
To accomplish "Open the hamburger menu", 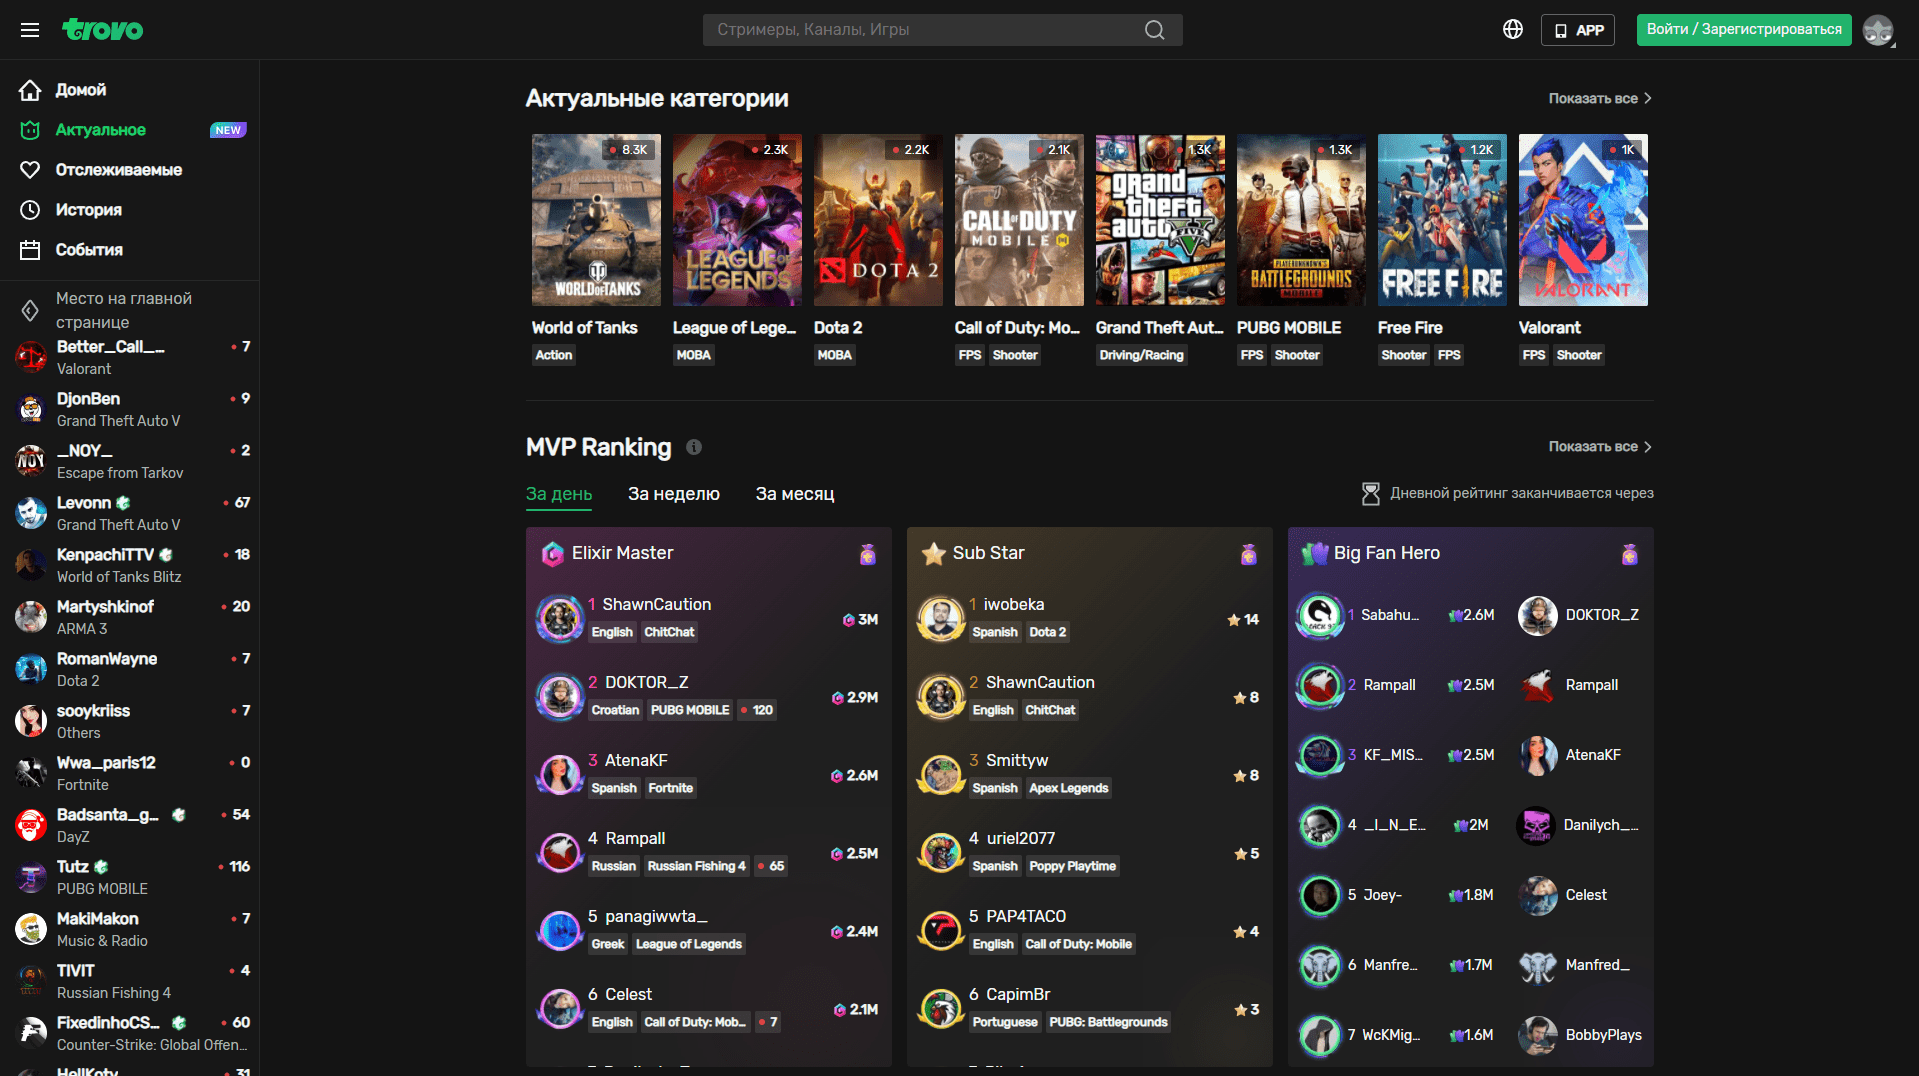I will 30,30.
